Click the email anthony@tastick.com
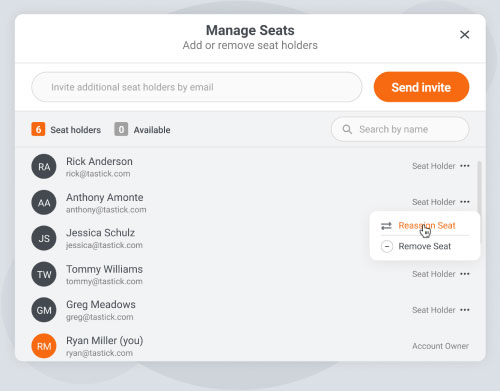The image size is (500, 391). (106, 210)
